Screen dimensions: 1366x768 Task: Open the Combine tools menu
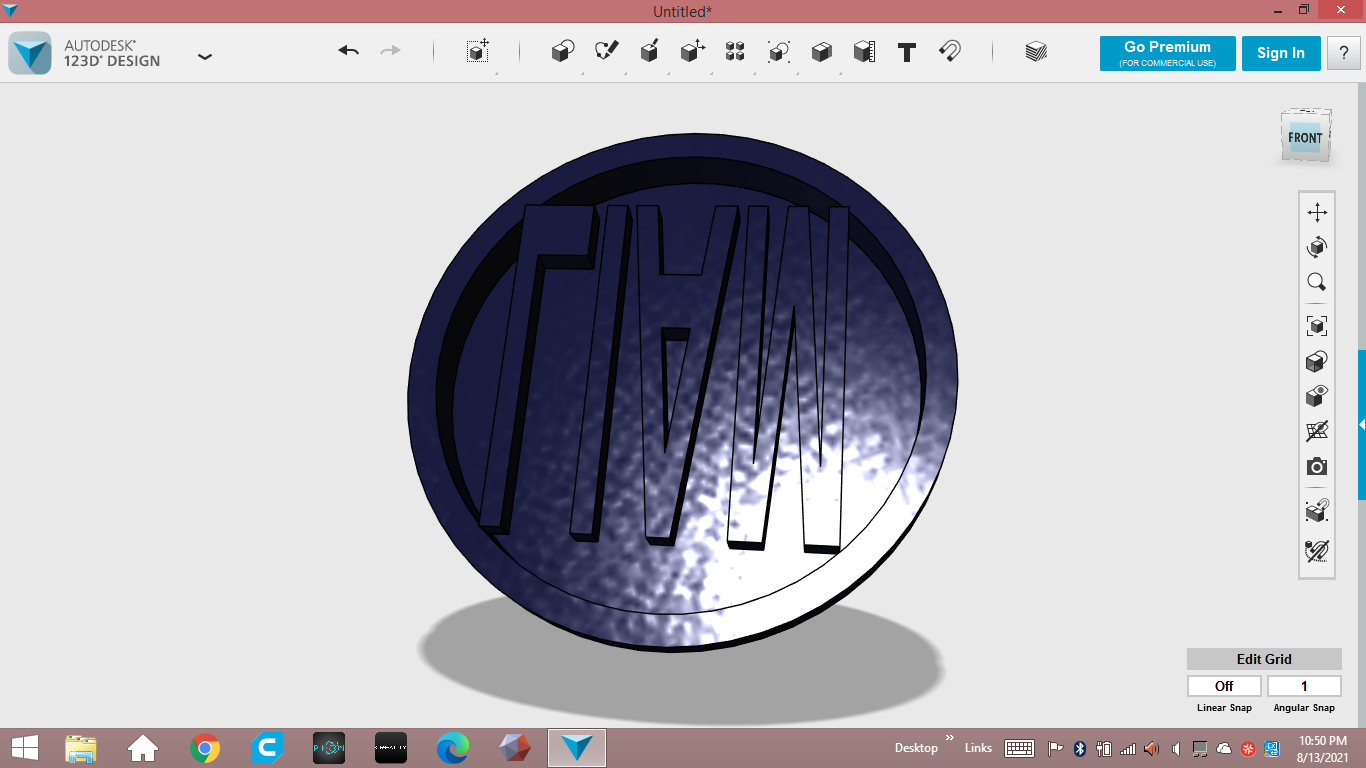pos(822,51)
